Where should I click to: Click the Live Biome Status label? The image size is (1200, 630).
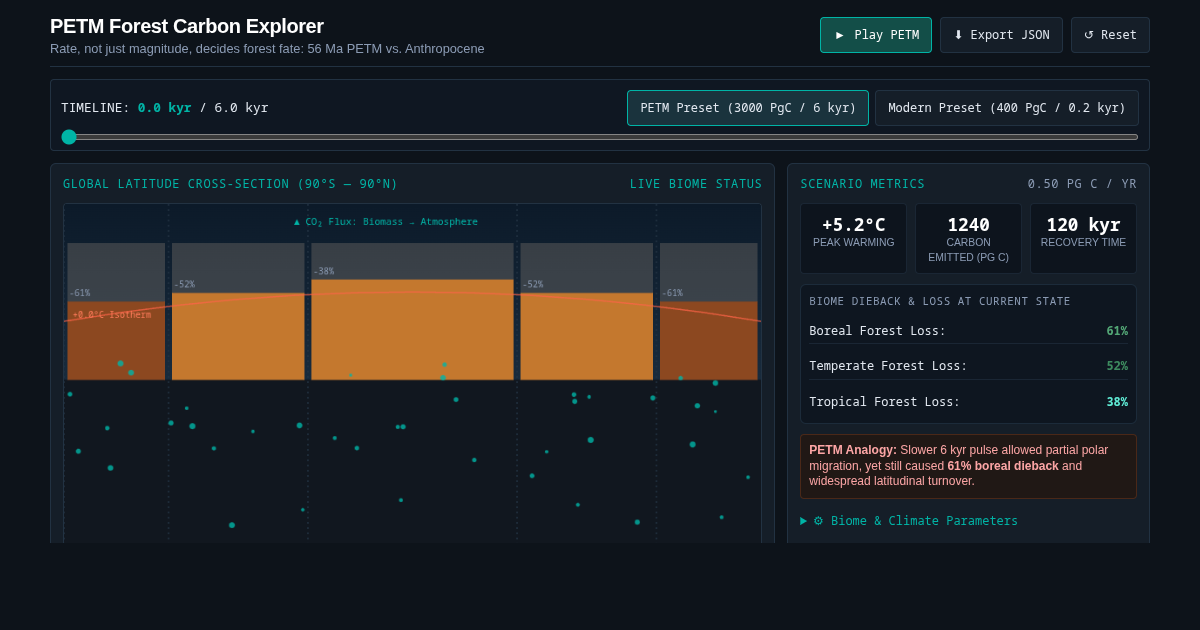point(696,184)
